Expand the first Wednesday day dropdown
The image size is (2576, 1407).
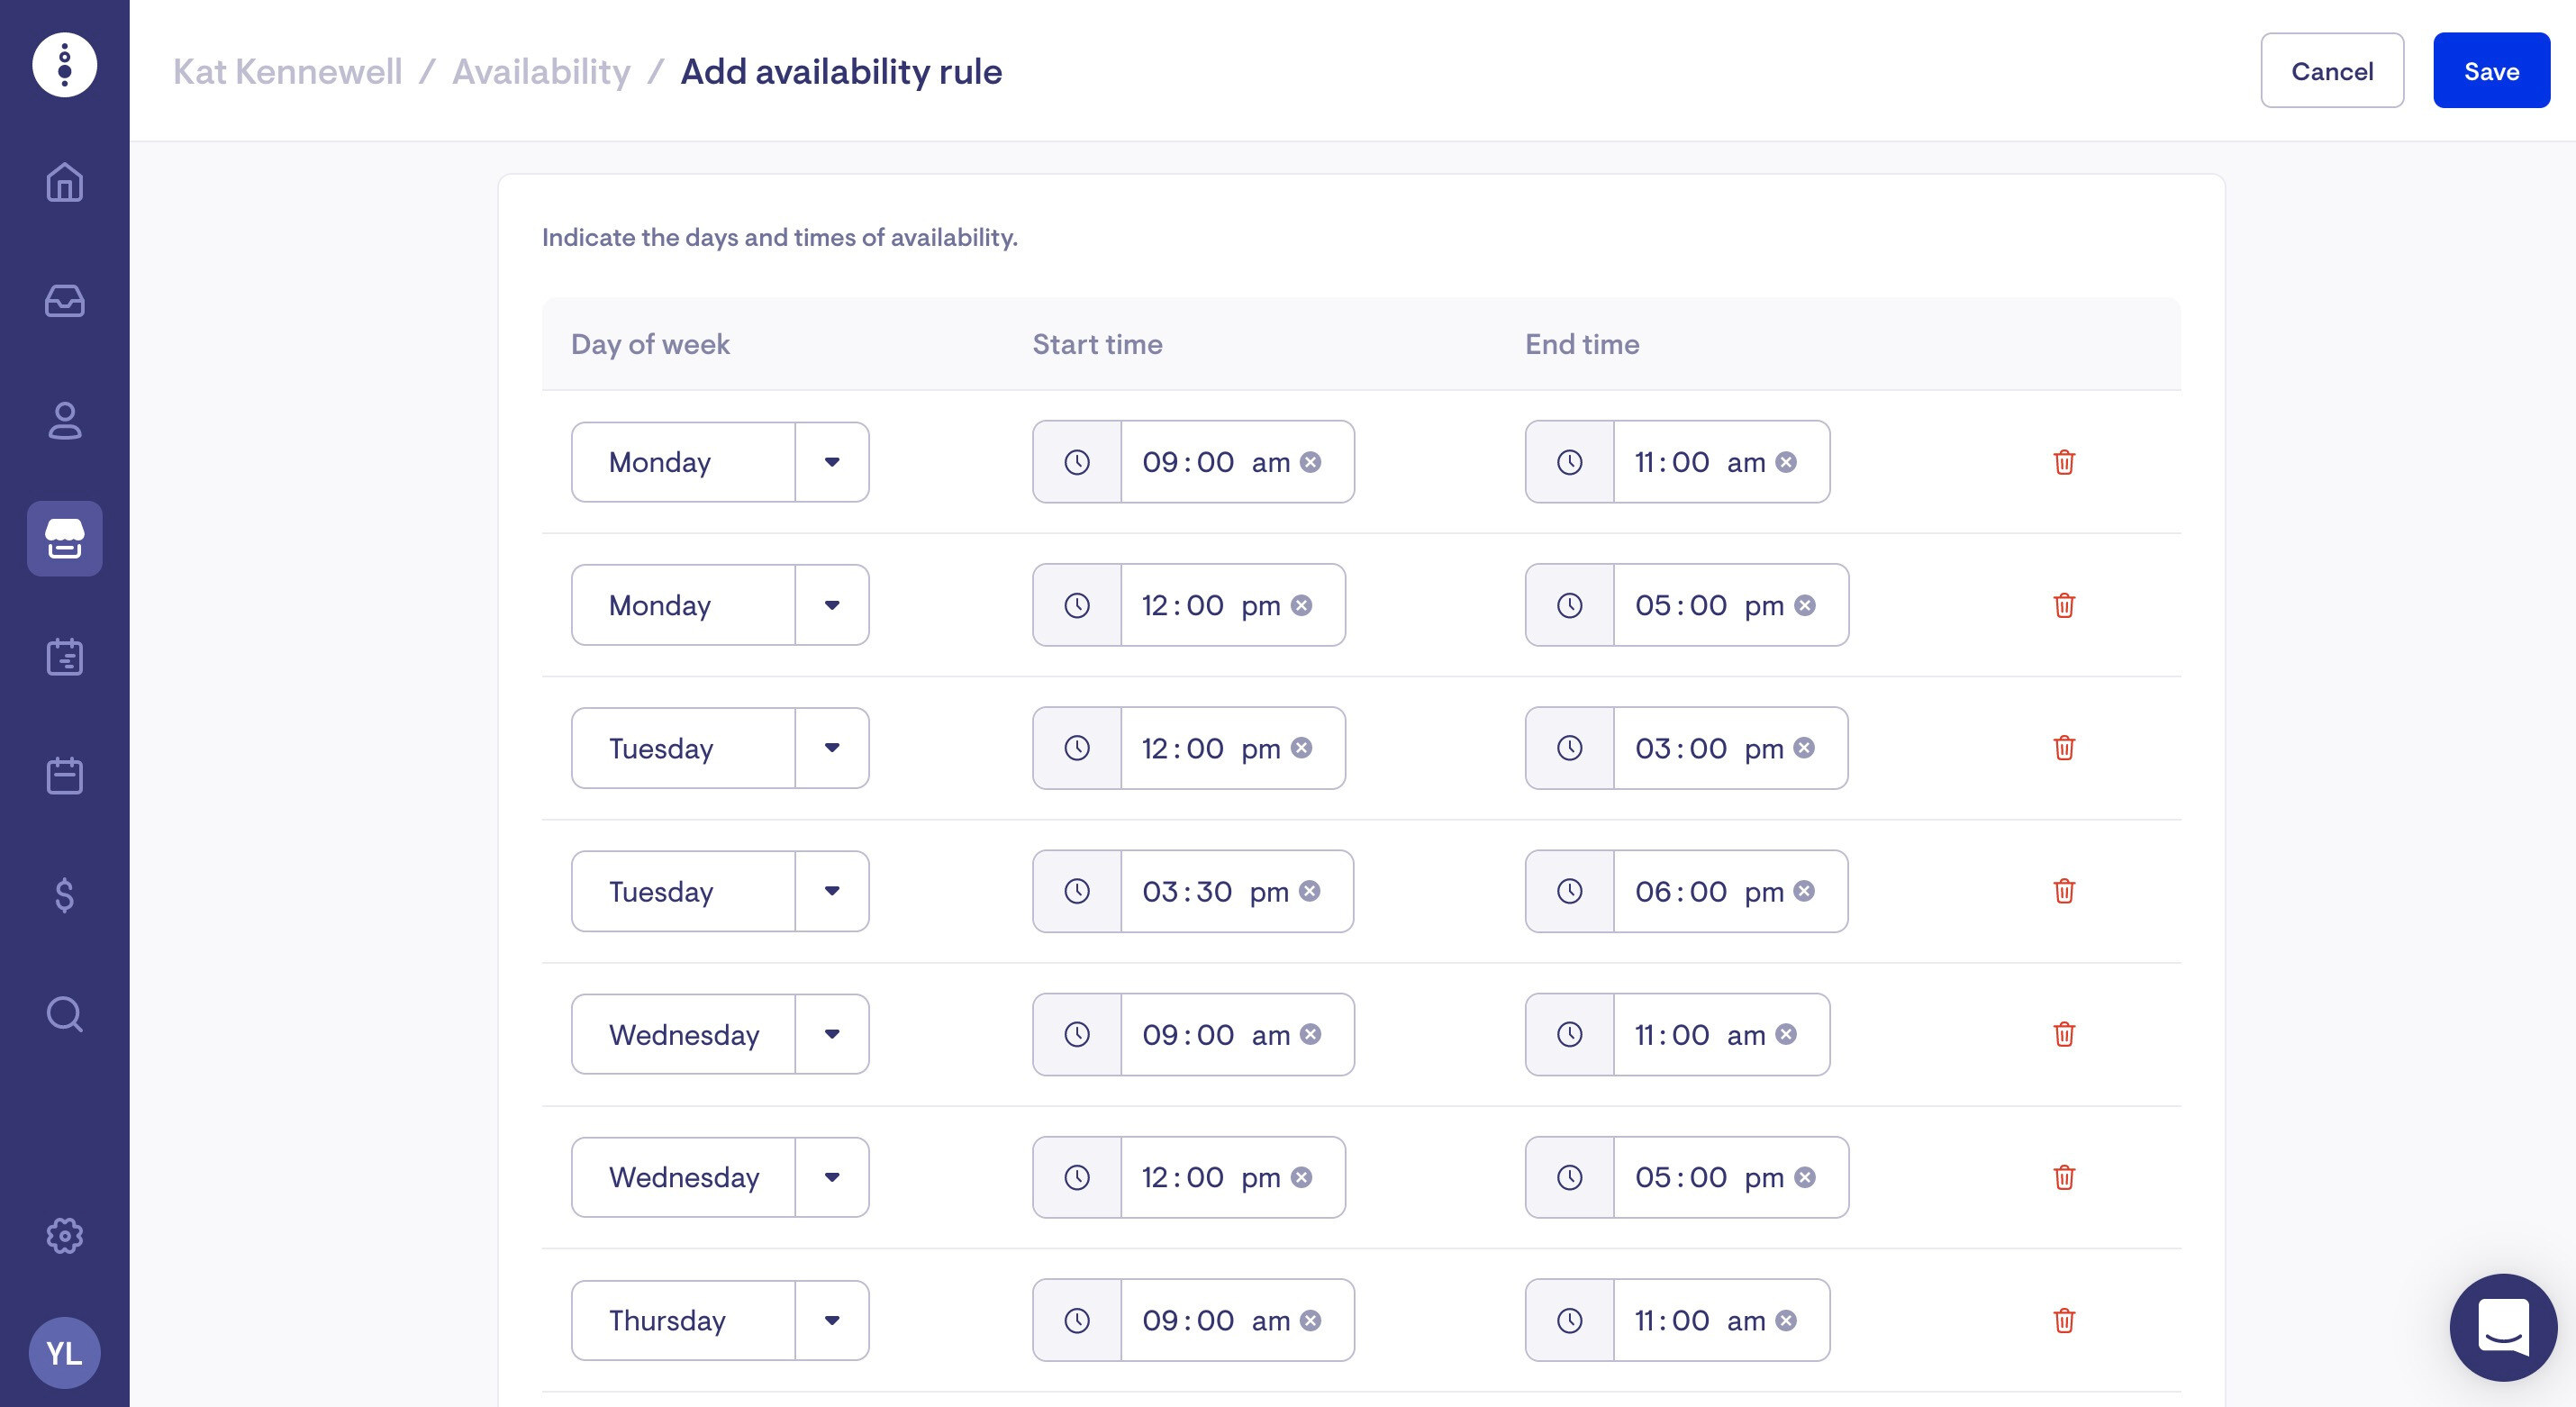[831, 1034]
